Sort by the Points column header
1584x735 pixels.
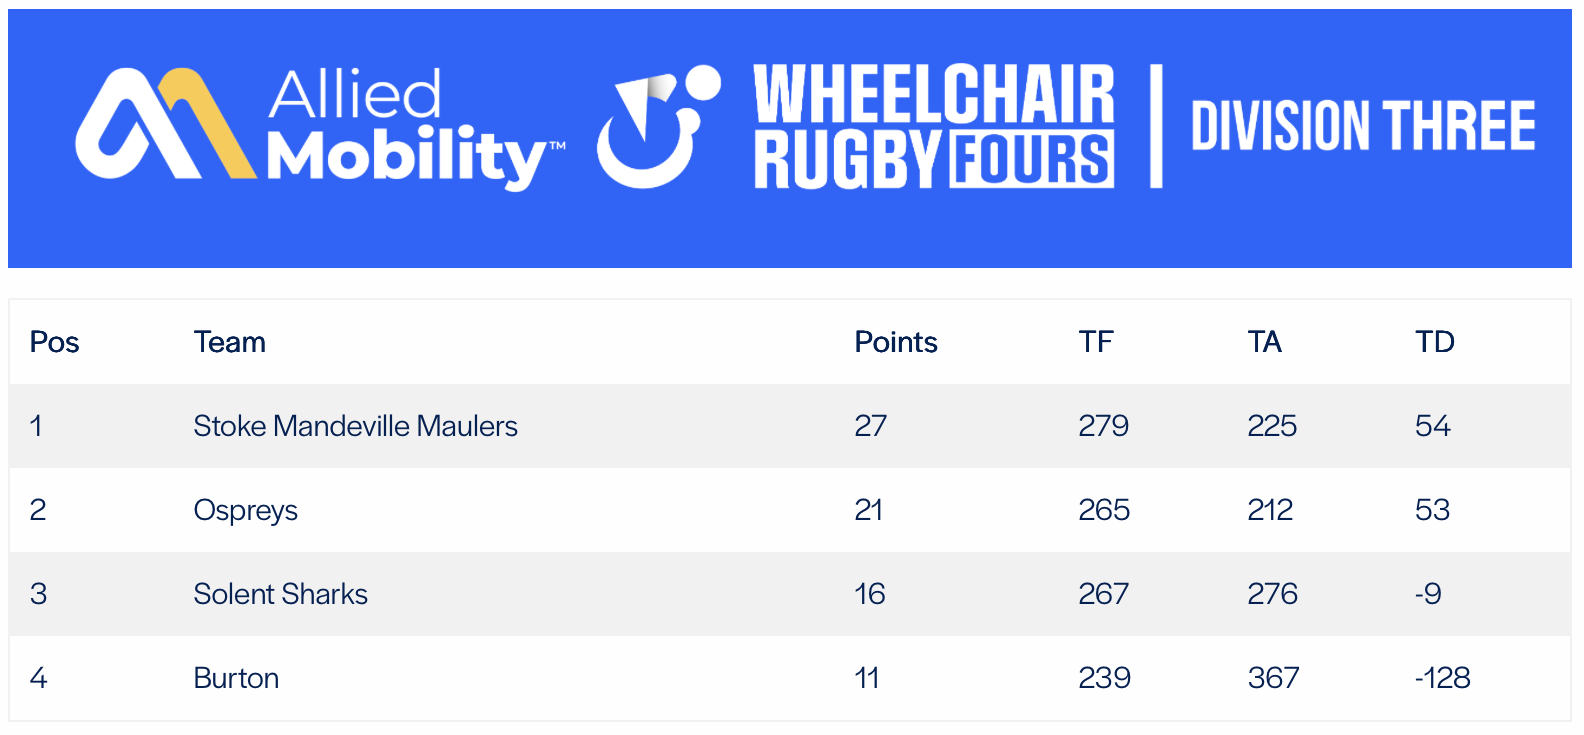tap(896, 342)
